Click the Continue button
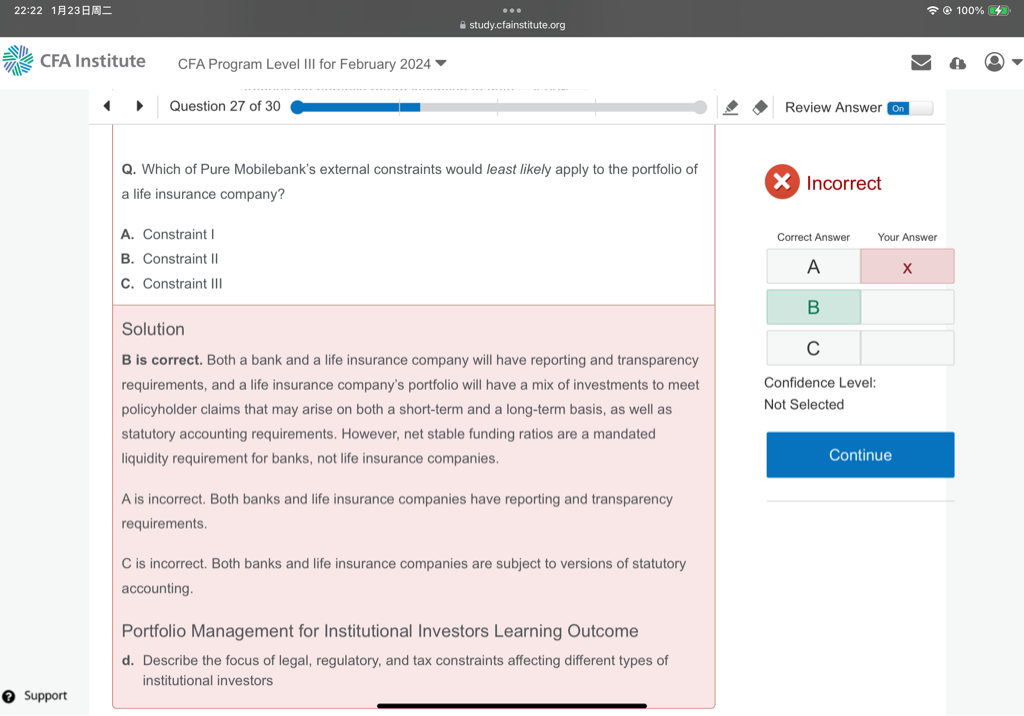Image resolution: width=1024 pixels, height=716 pixels. [x=860, y=455]
